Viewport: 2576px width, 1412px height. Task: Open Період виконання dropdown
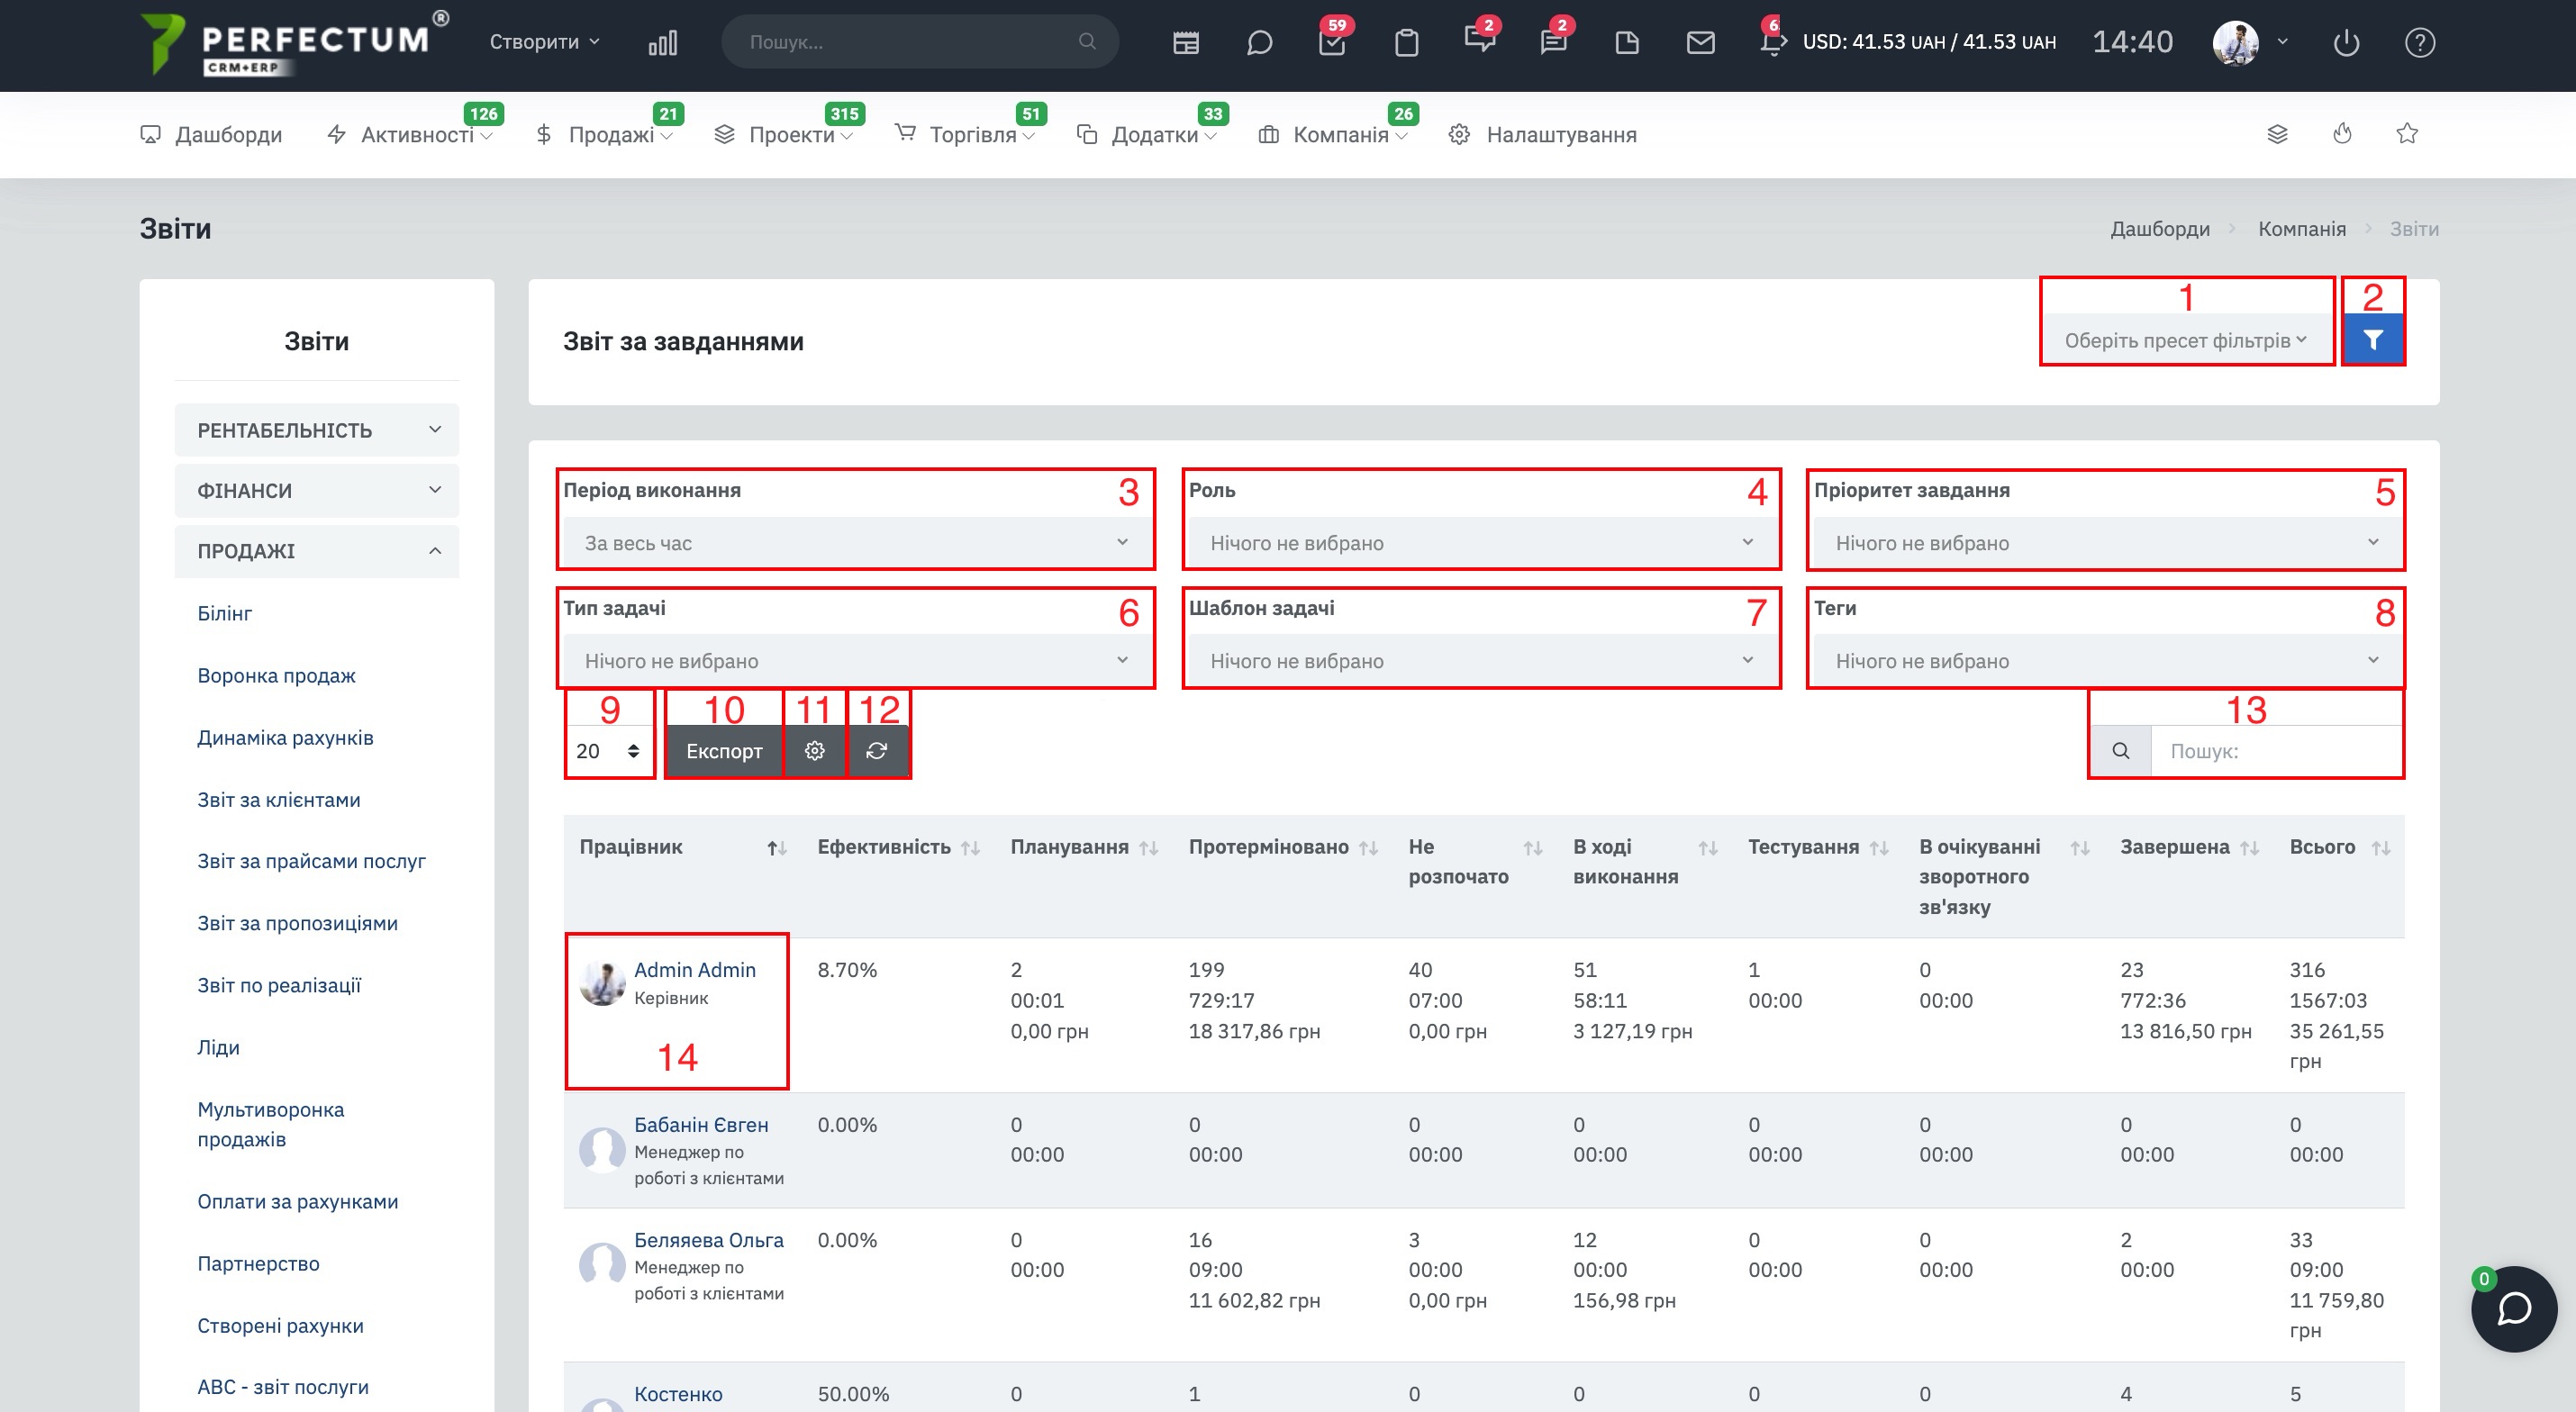click(856, 543)
